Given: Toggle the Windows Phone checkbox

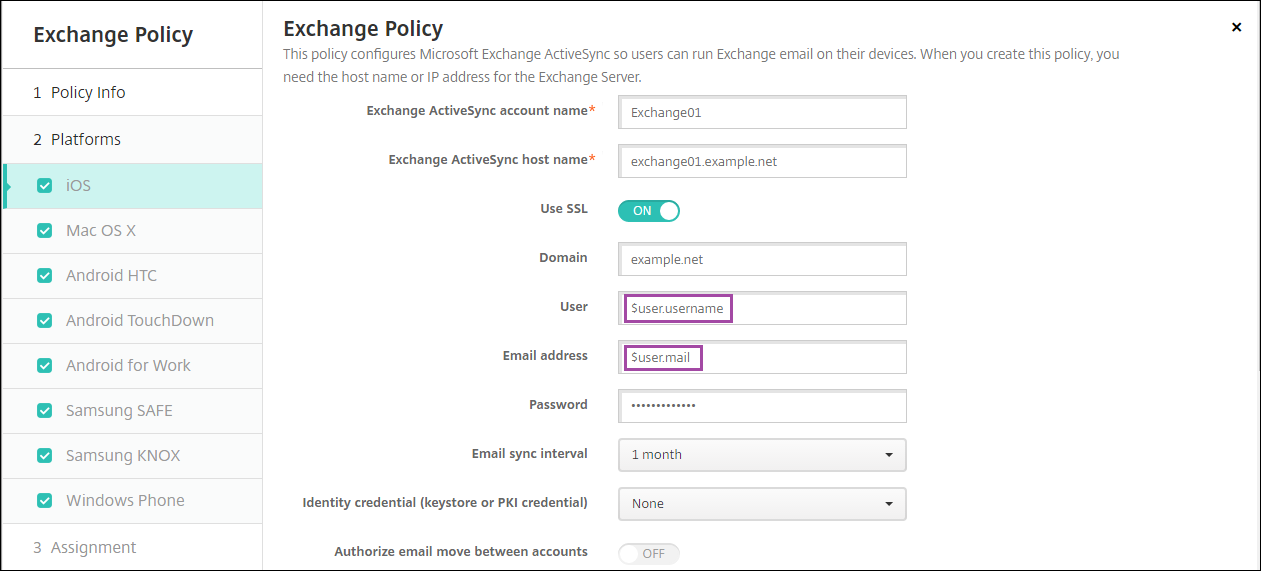Looking at the screenshot, I should click(x=44, y=501).
